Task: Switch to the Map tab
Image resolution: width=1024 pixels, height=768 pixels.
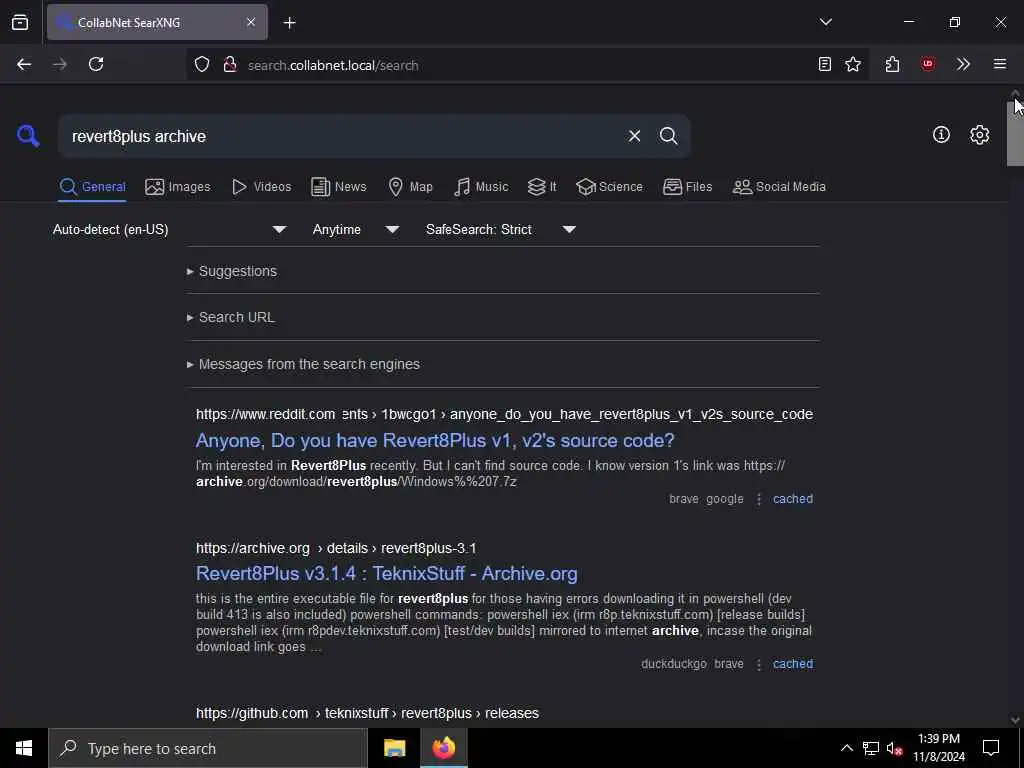Action: pyautogui.click(x=410, y=187)
